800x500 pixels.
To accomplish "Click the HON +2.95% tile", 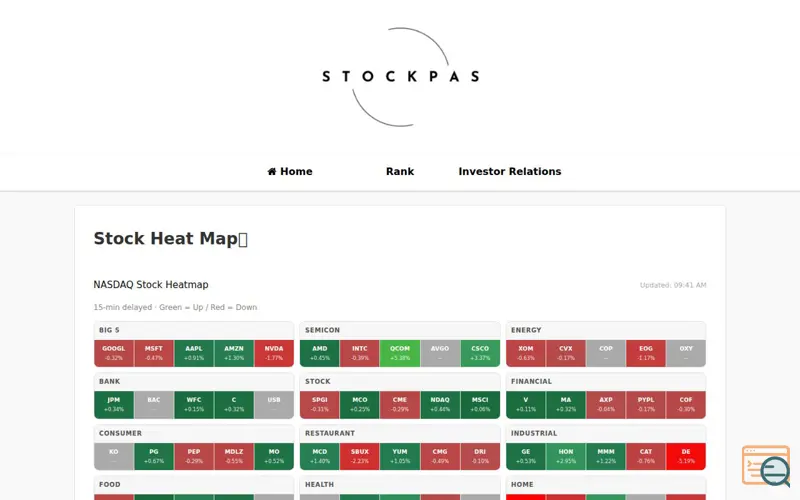I will 566,456.
